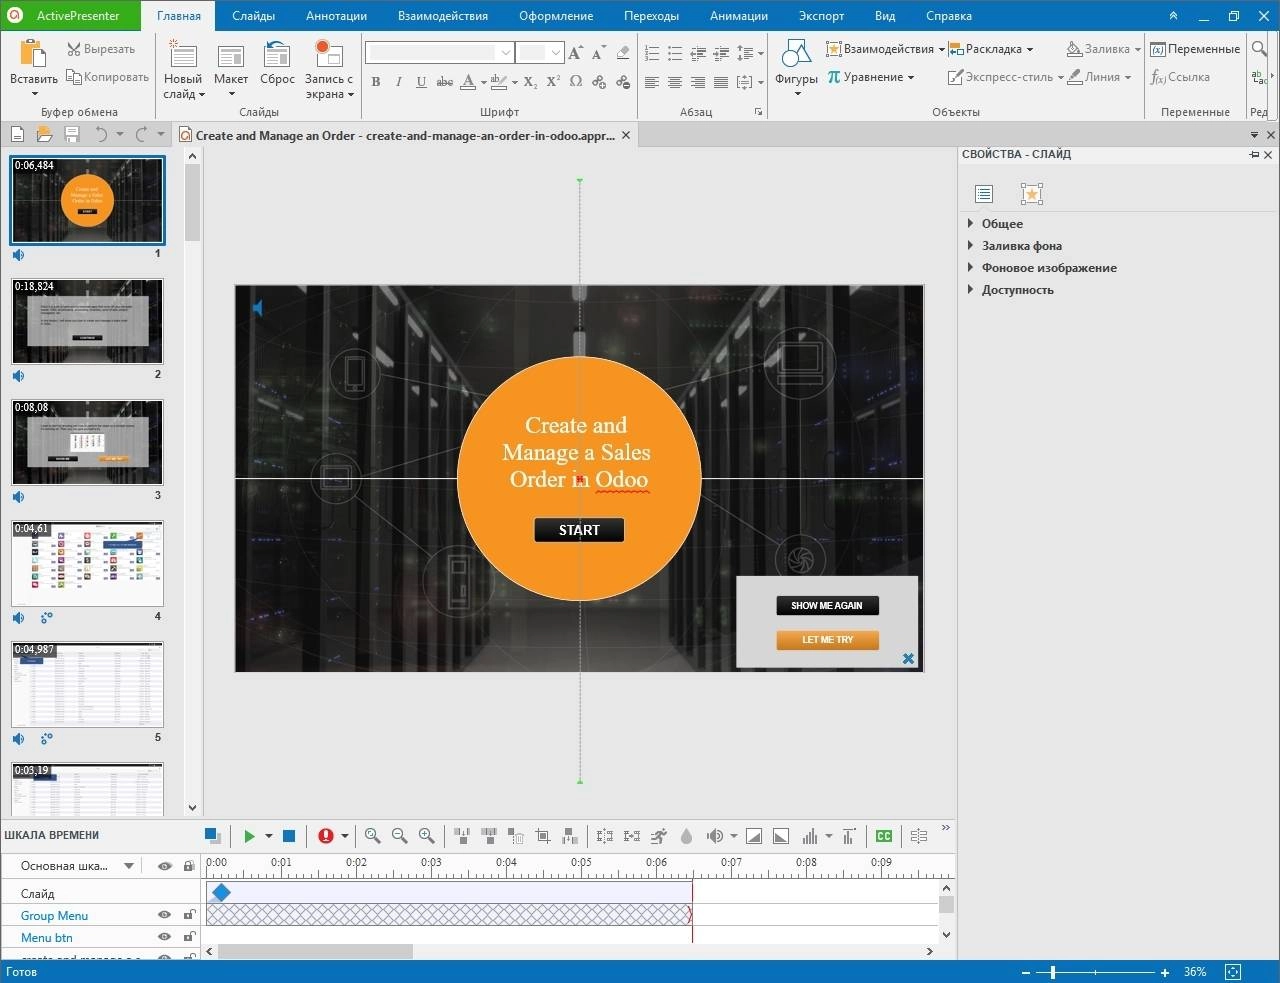The width and height of the screenshot is (1280, 983).
Task: Click the screen recording (Запись с экрана) icon
Action: [x=329, y=54]
